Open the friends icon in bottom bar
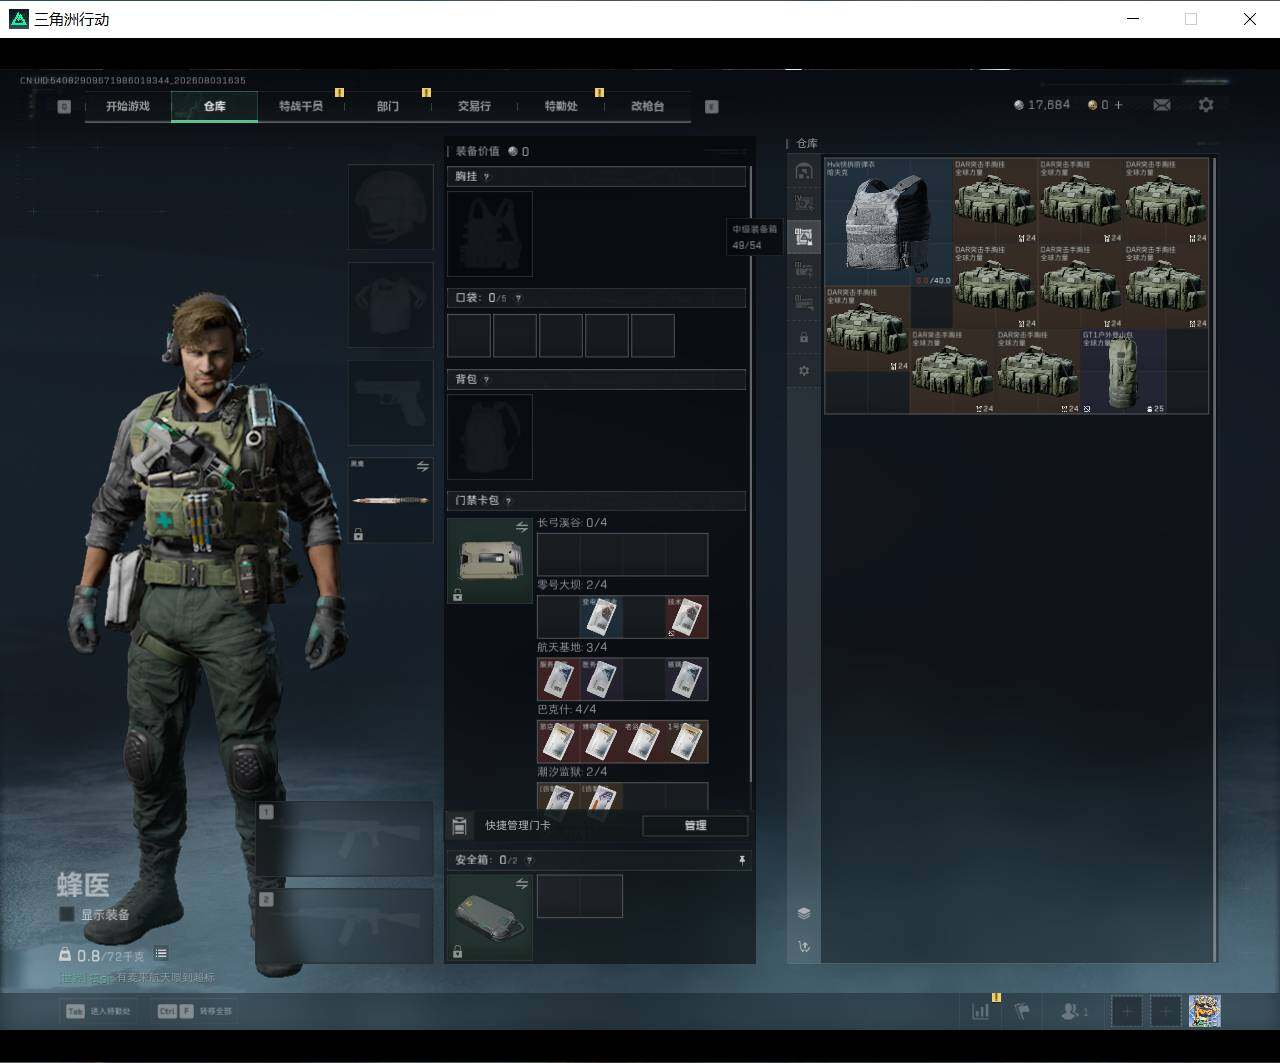 tap(1073, 1011)
